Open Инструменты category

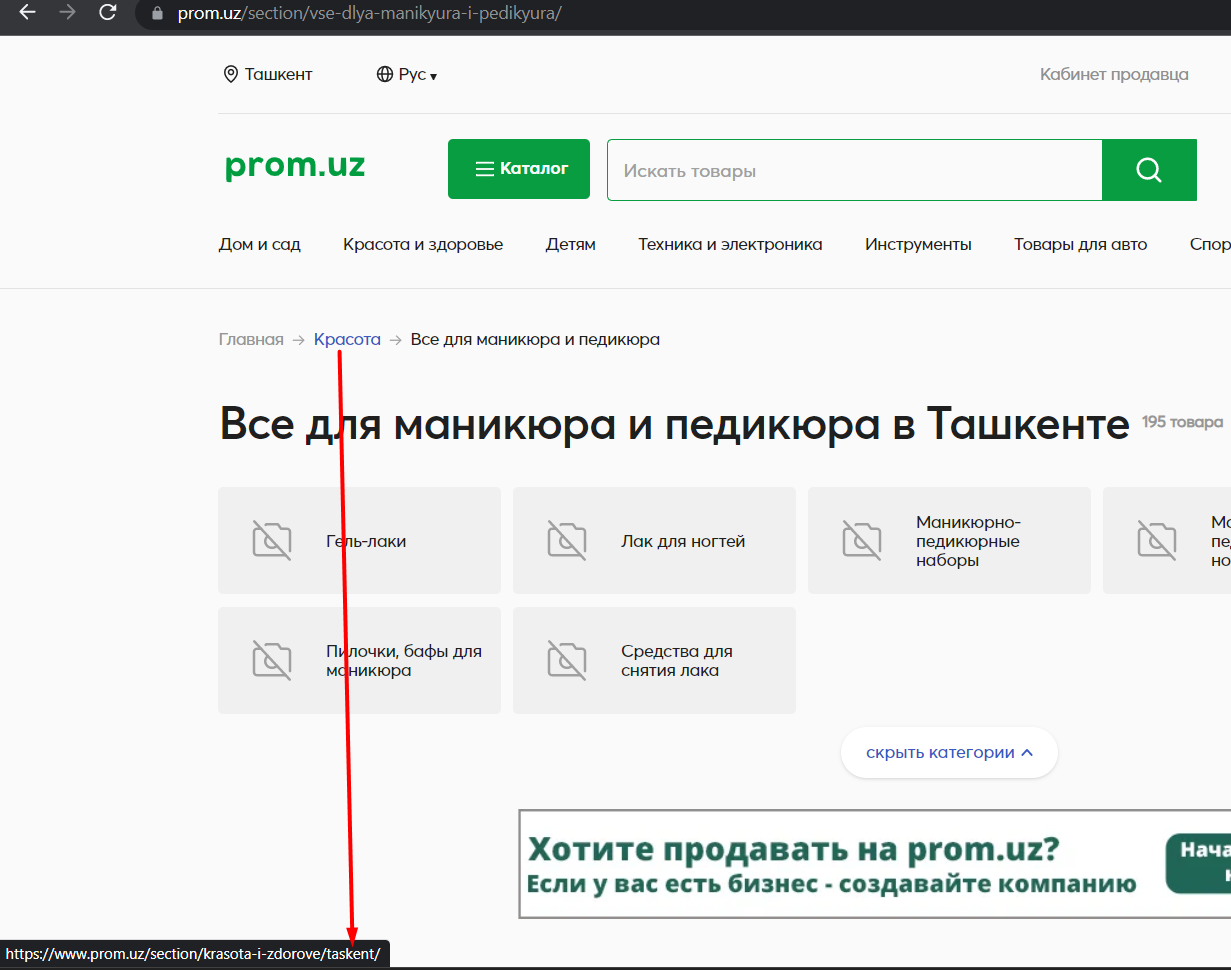pyautogui.click(x=918, y=244)
